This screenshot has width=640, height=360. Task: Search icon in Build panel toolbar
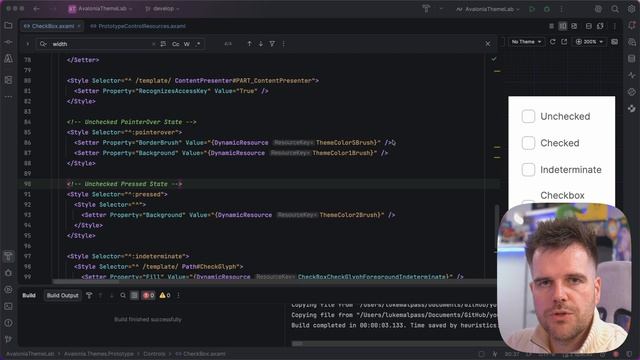pyautogui.click(x=123, y=295)
